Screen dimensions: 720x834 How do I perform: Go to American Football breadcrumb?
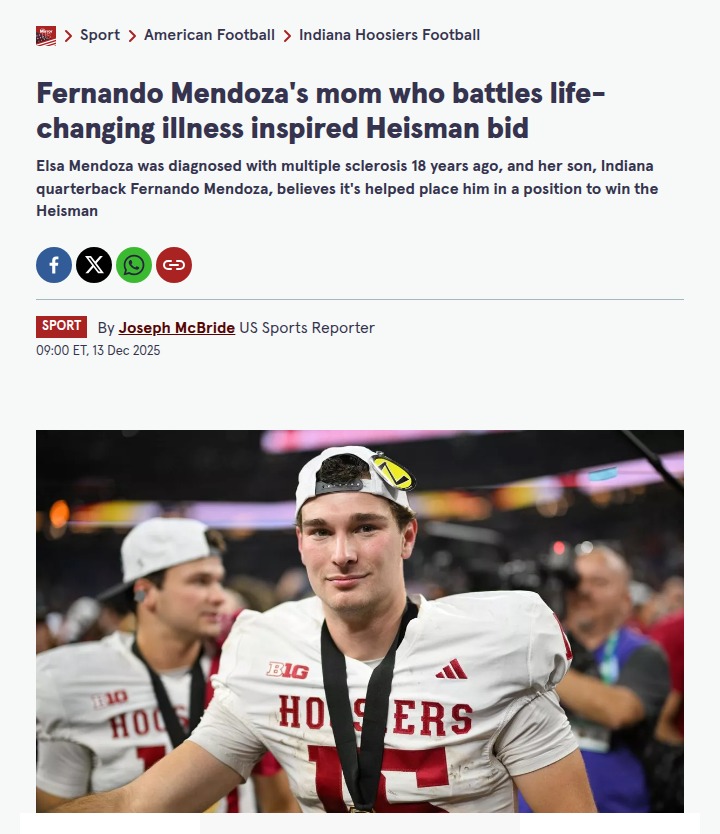pyautogui.click(x=209, y=35)
